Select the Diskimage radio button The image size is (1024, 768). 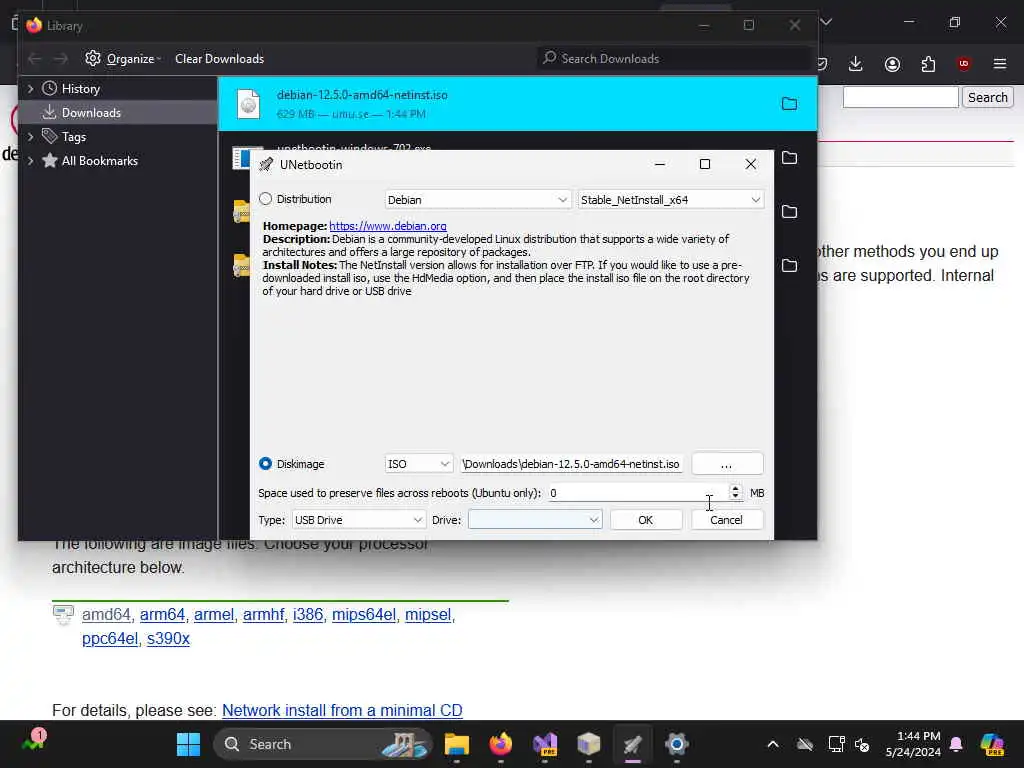point(265,464)
